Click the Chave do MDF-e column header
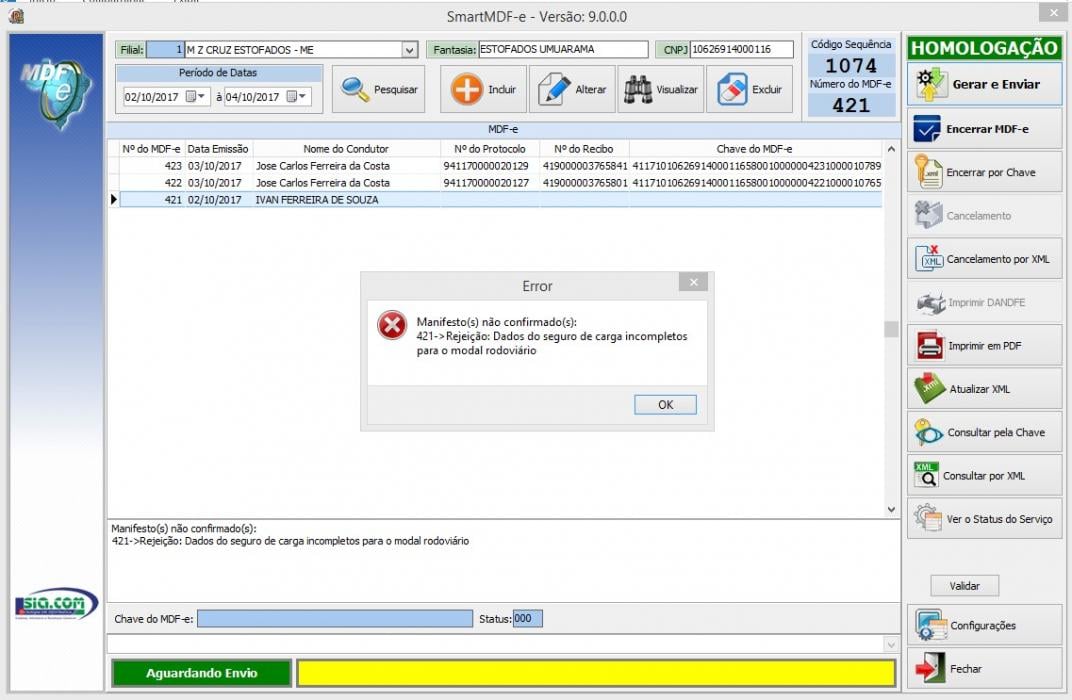 pos(755,148)
